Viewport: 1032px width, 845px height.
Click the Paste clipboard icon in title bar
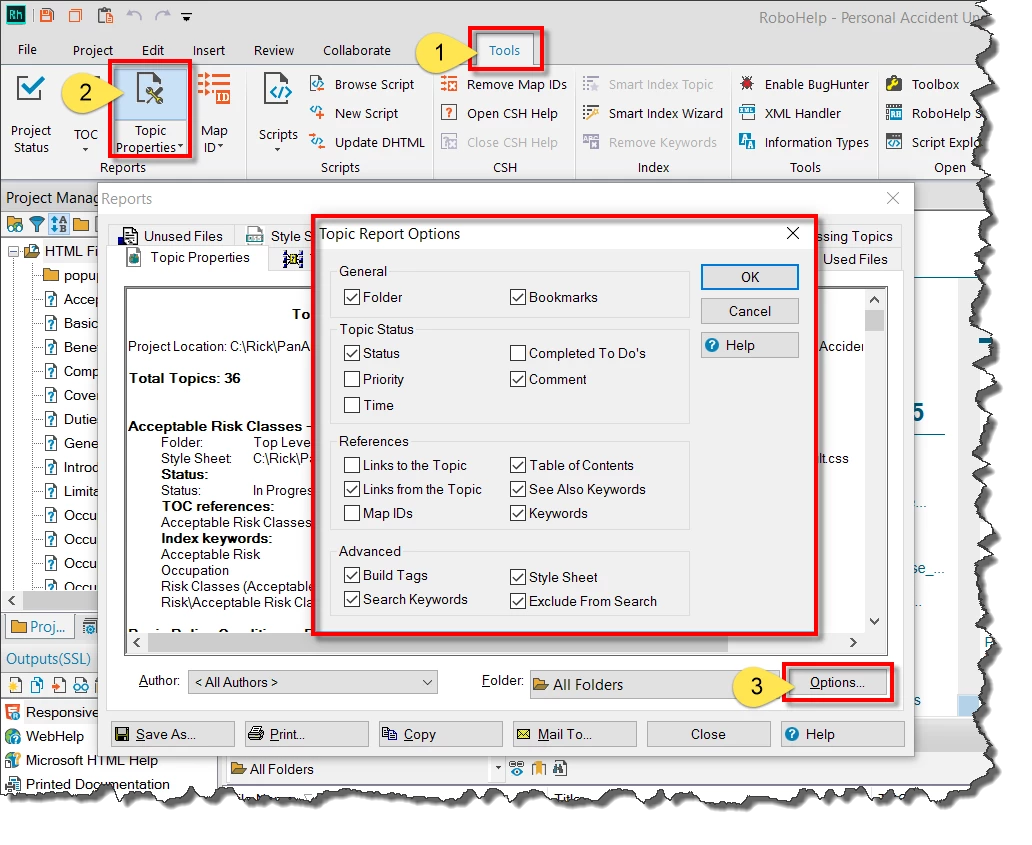pyautogui.click(x=105, y=16)
